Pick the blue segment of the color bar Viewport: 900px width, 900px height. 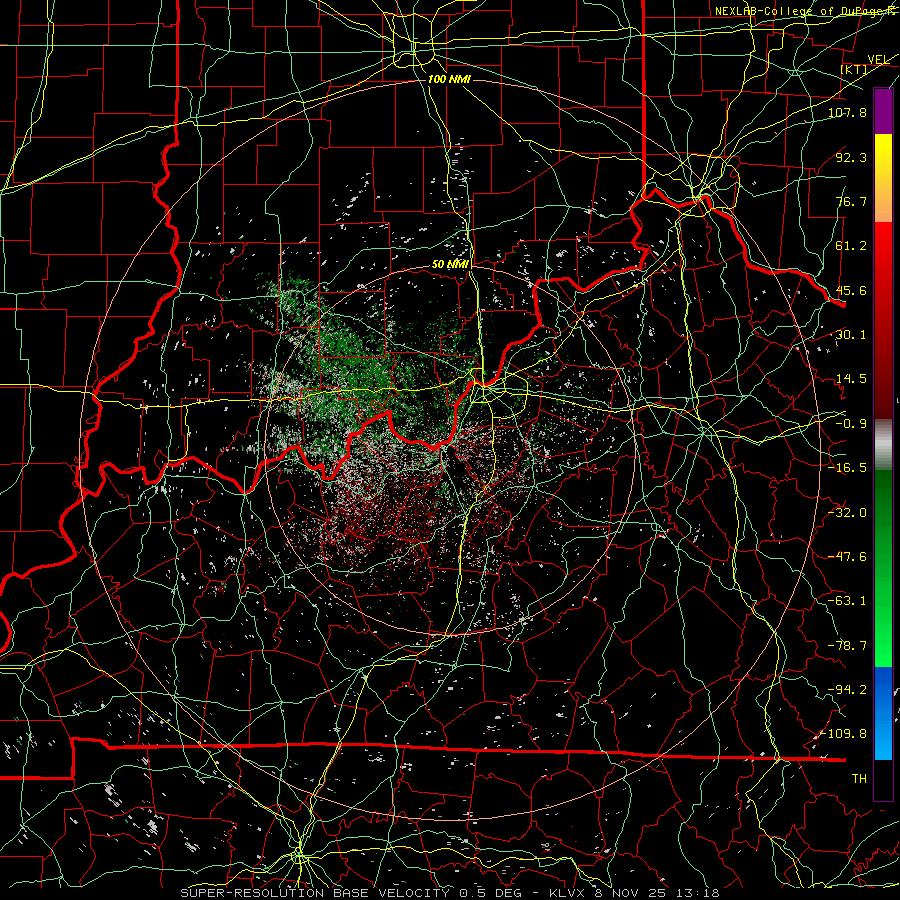pos(883,713)
